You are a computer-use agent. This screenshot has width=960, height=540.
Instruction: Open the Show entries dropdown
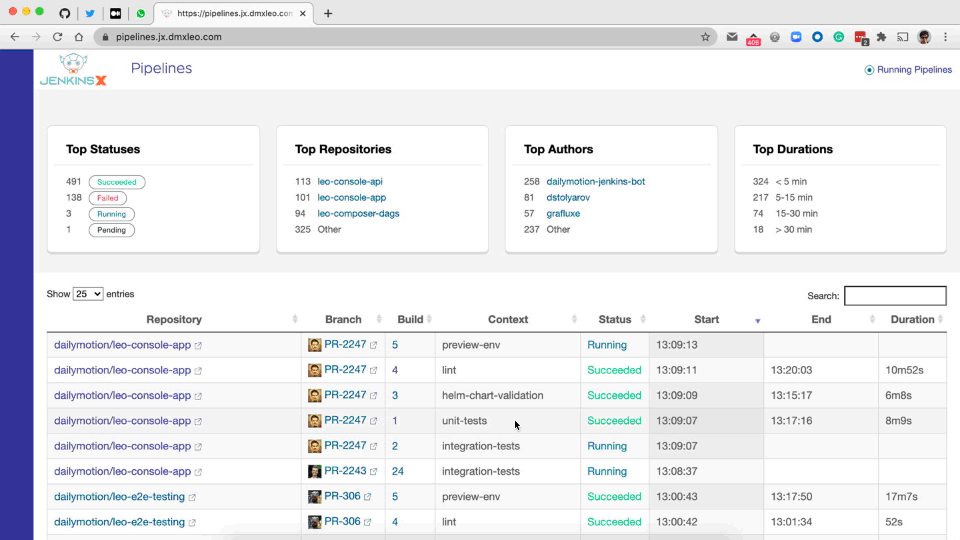point(88,294)
